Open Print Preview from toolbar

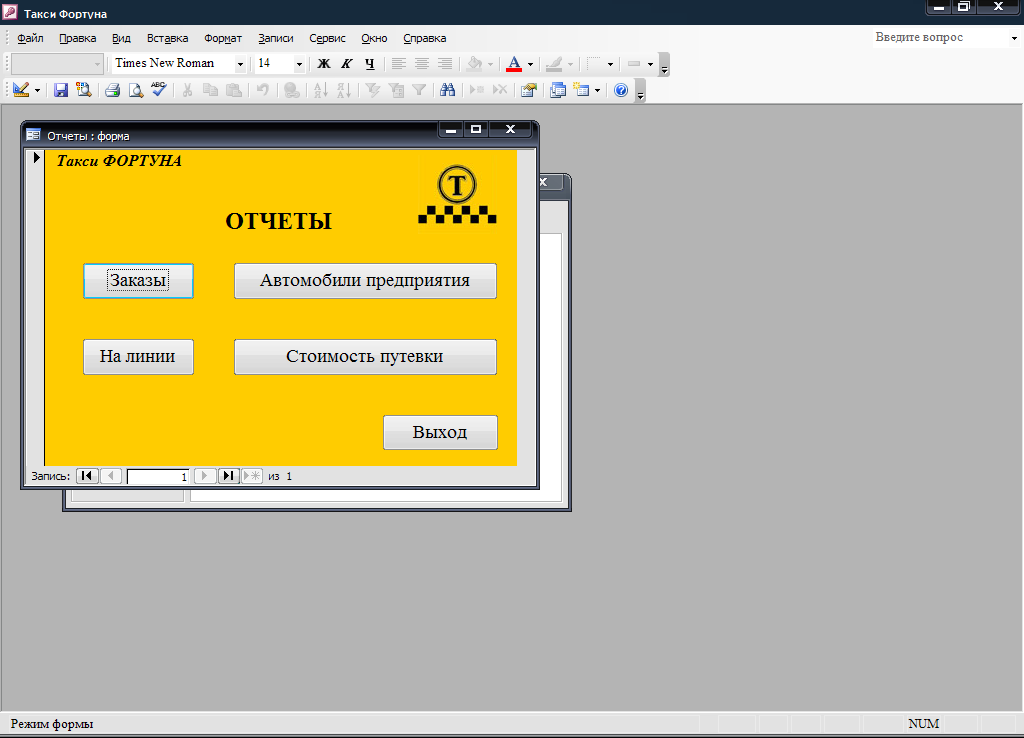(136, 90)
